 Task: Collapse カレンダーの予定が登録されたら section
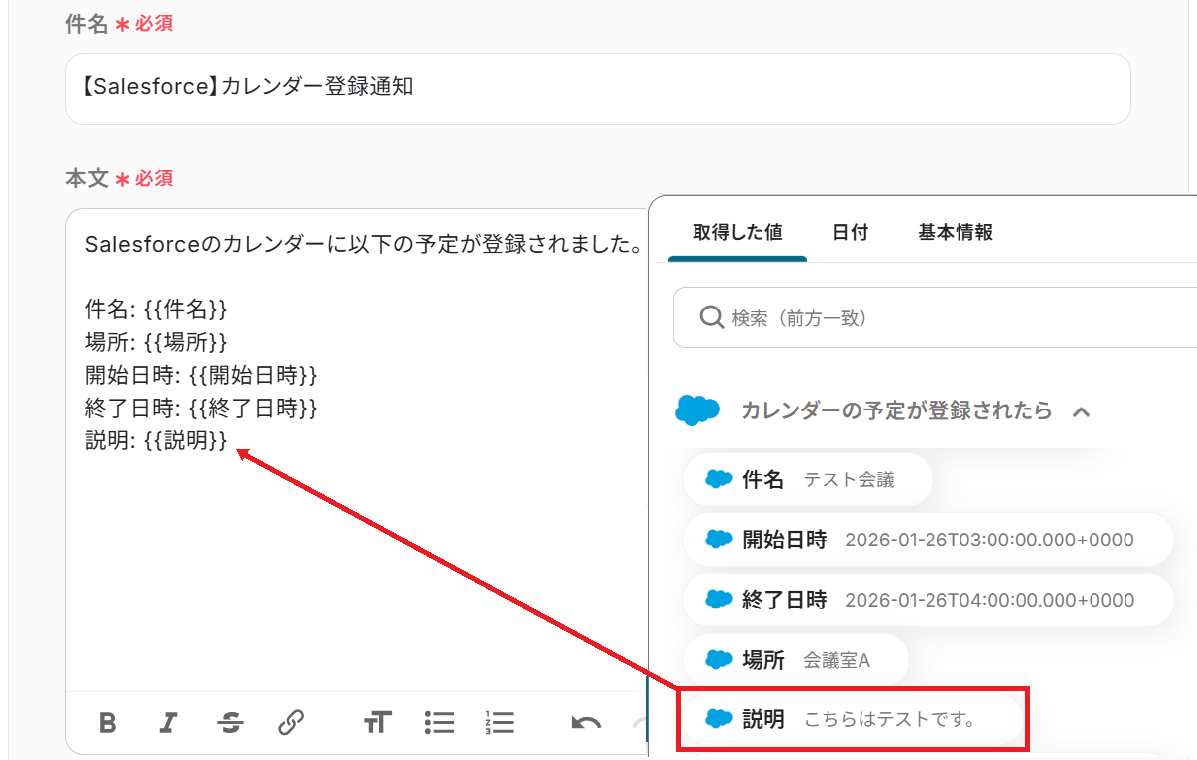[1081, 412]
